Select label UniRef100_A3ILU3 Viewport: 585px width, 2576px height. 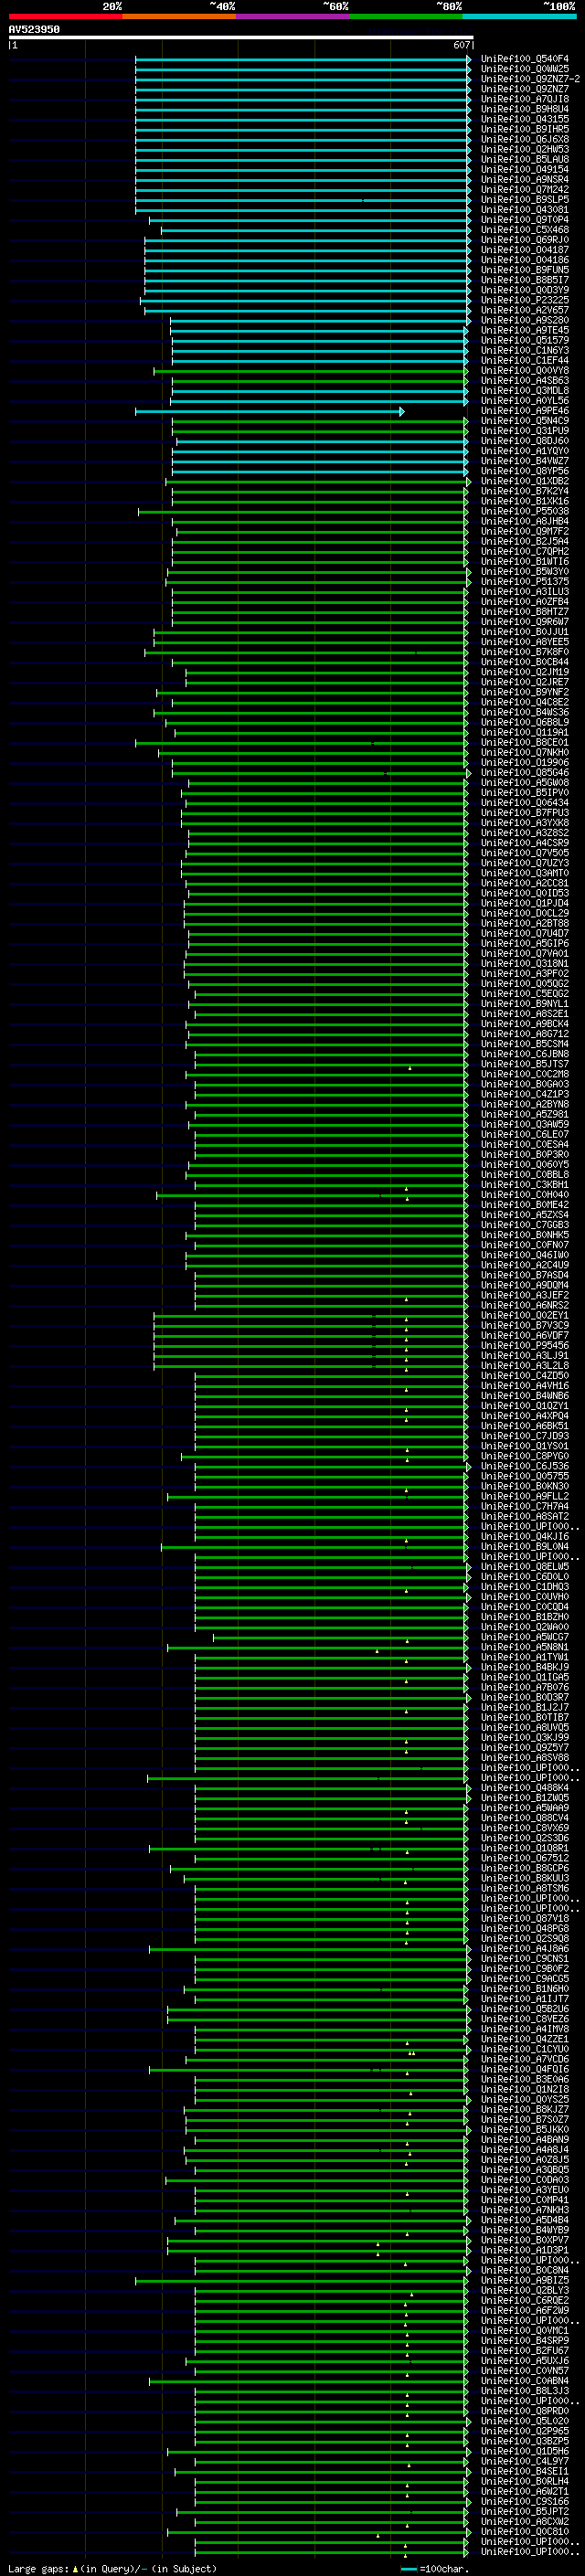[x=525, y=592]
